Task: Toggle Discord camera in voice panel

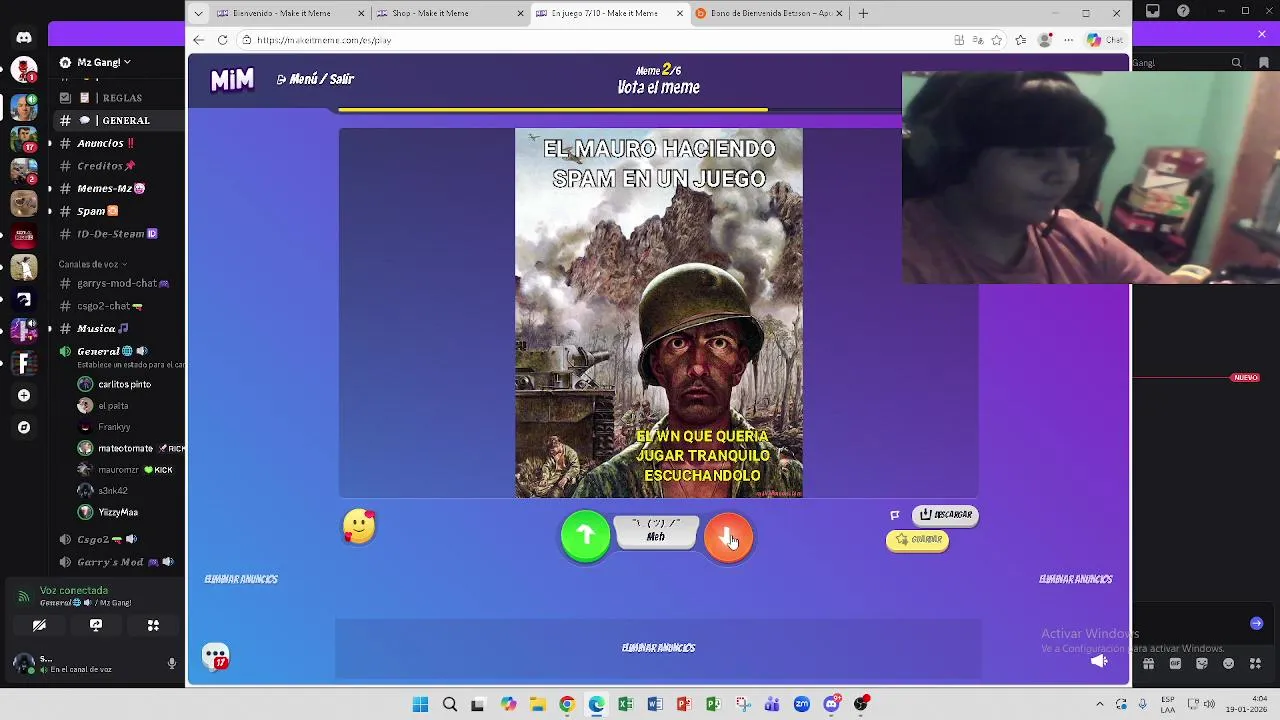Action: click(x=39, y=625)
